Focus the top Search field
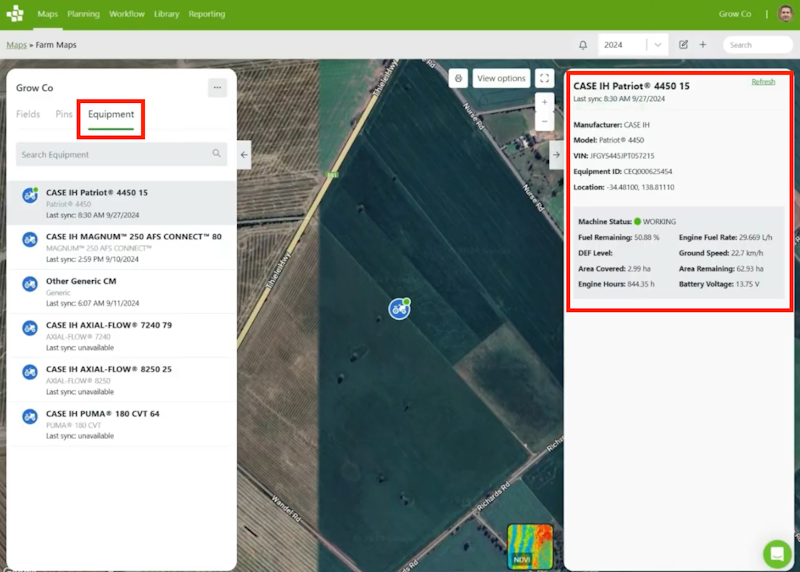This screenshot has height=572, width=800. [758, 45]
